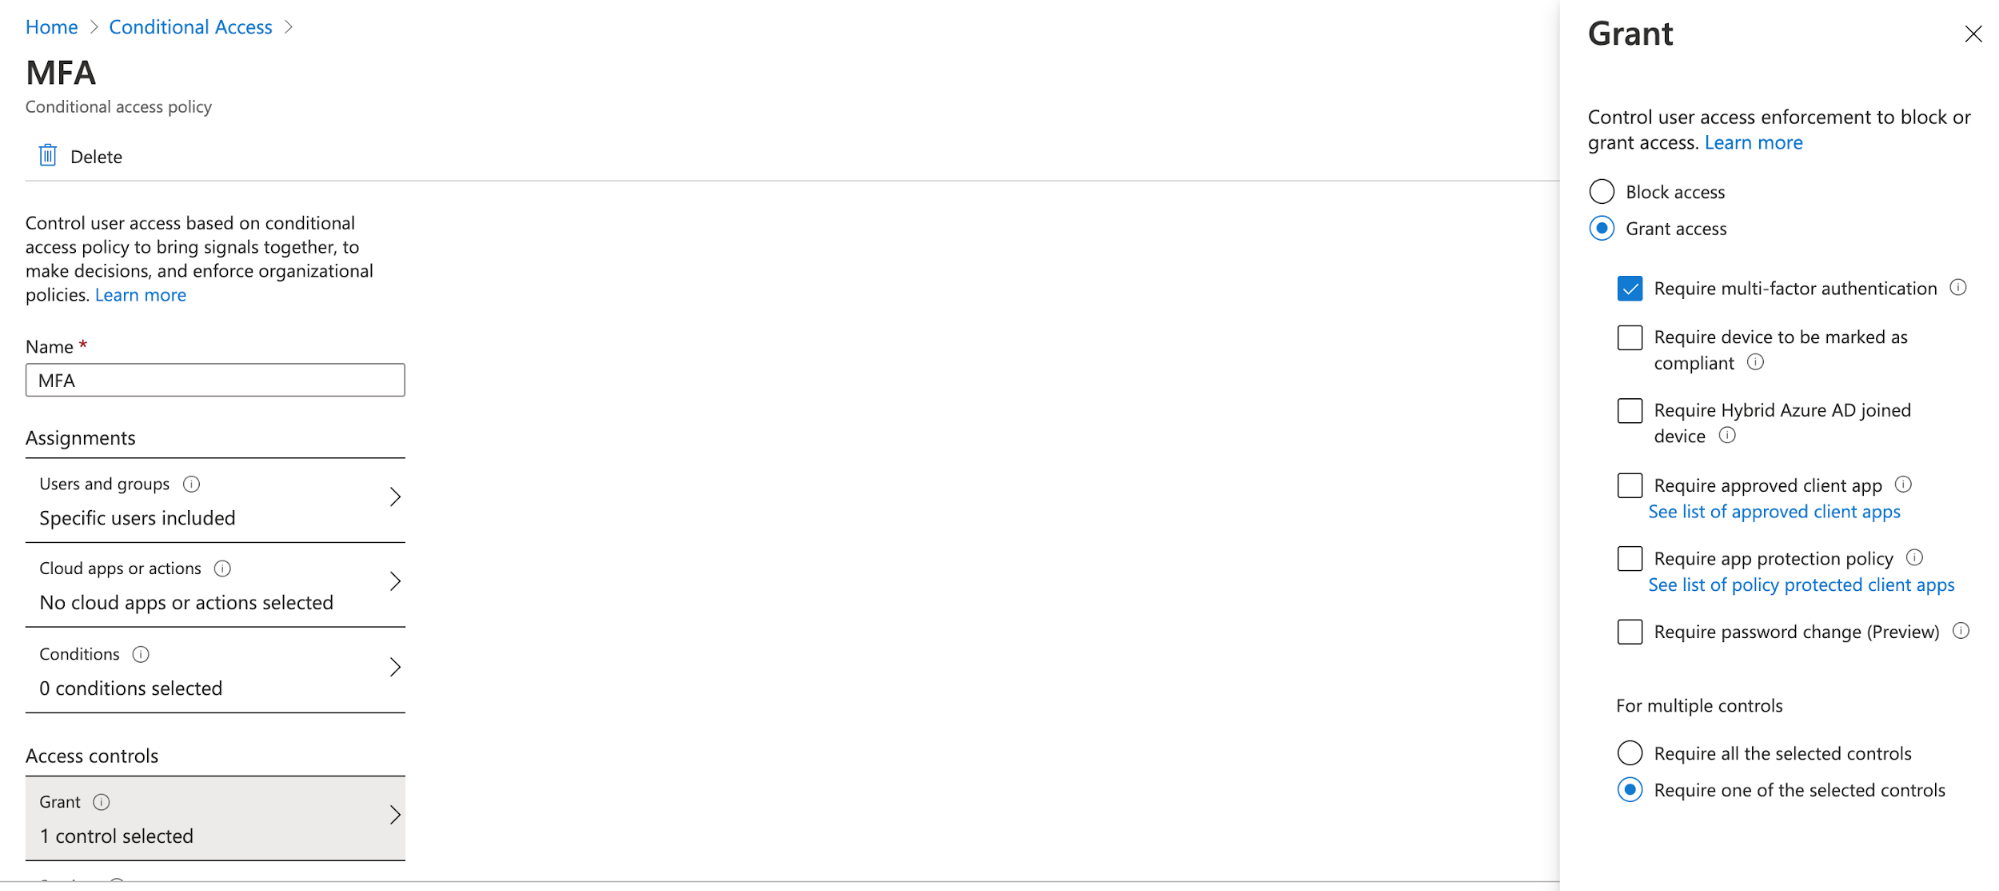The image size is (1999, 891).
Task: Open Cloud apps or actions chevron
Action: click(395, 581)
